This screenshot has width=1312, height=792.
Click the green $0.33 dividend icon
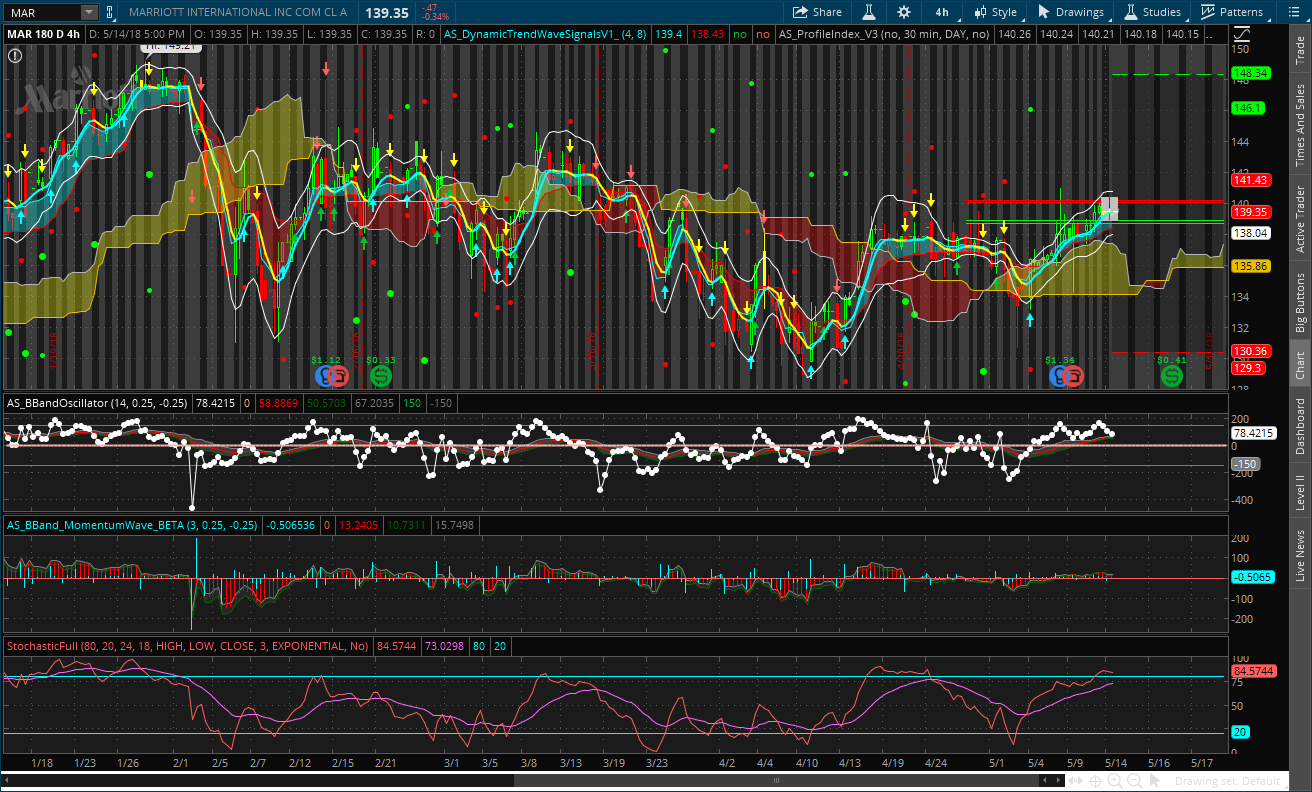pos(380,376)
